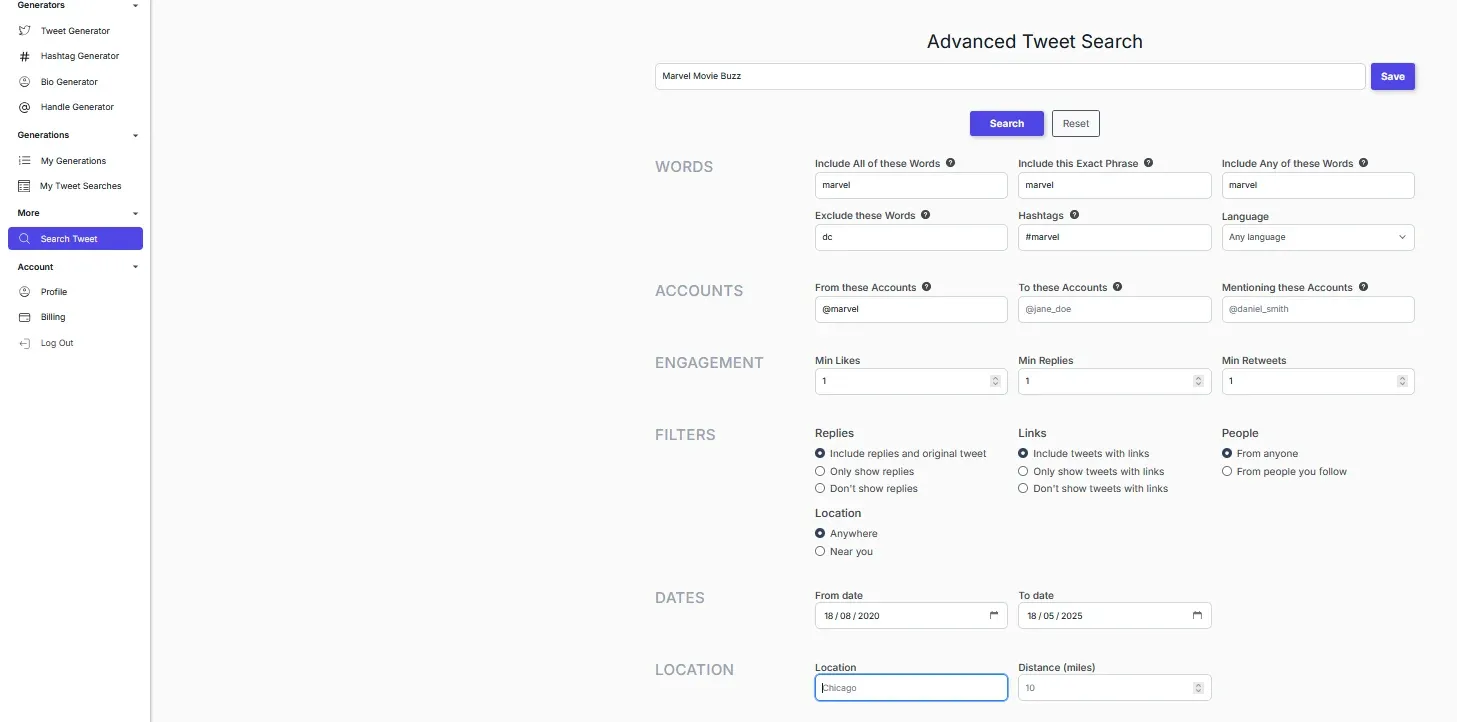Viewport: 1457px width, 722px height.
Task: Select Only show tweets with links option
Action: click(1023, 471)
